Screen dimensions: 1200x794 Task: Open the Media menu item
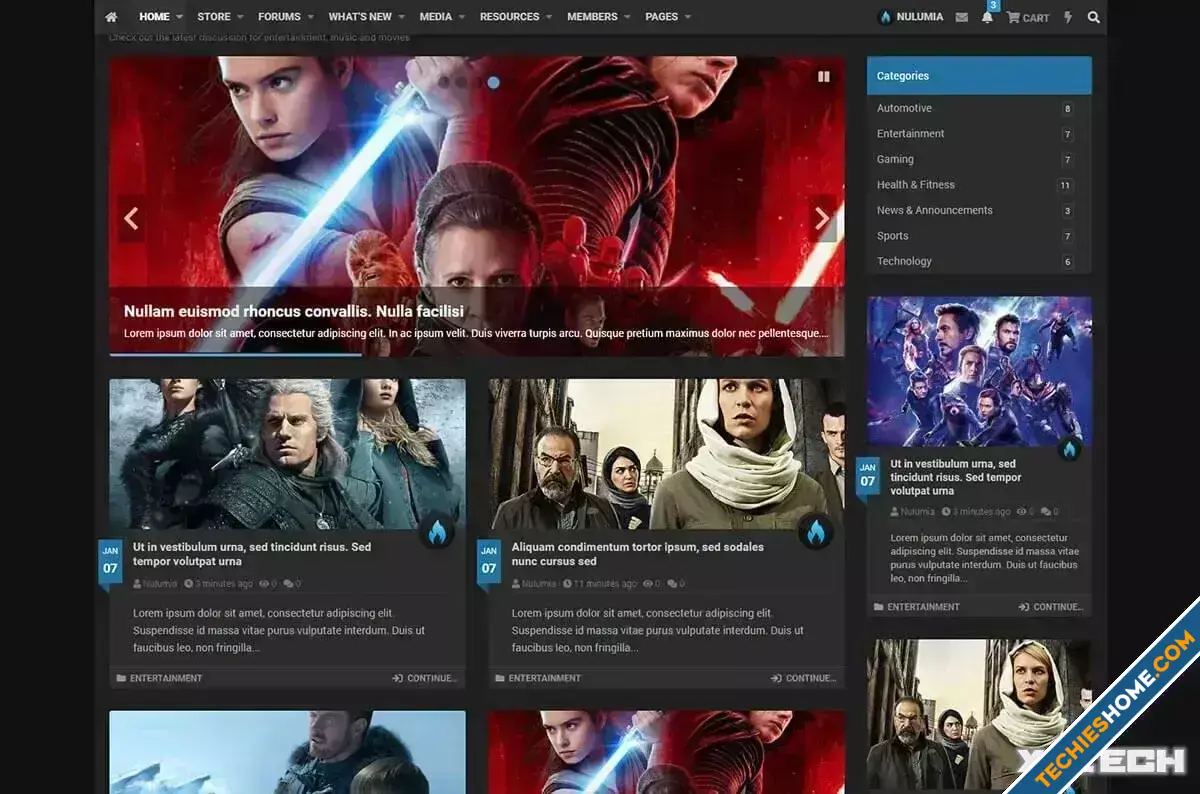pyautogui.click(x=435, y=17)
